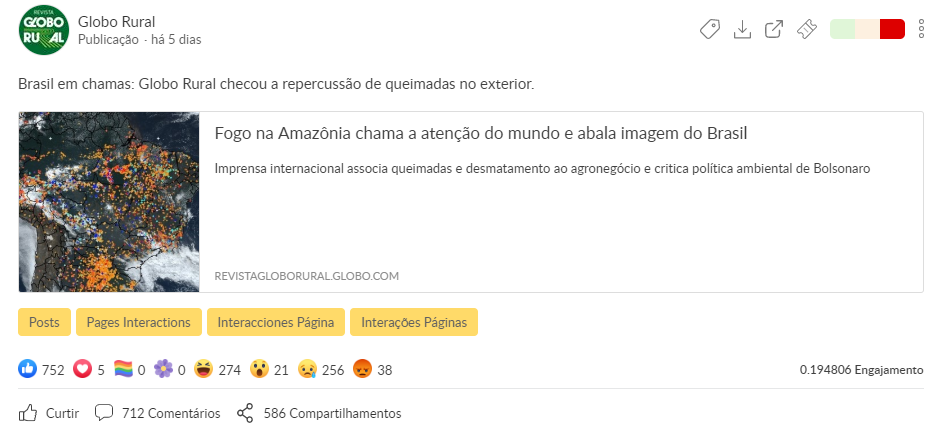Click the tag icon on the post
Image resolution: width=941 pixels, height=437 pixels.
[x=709, y=30]
